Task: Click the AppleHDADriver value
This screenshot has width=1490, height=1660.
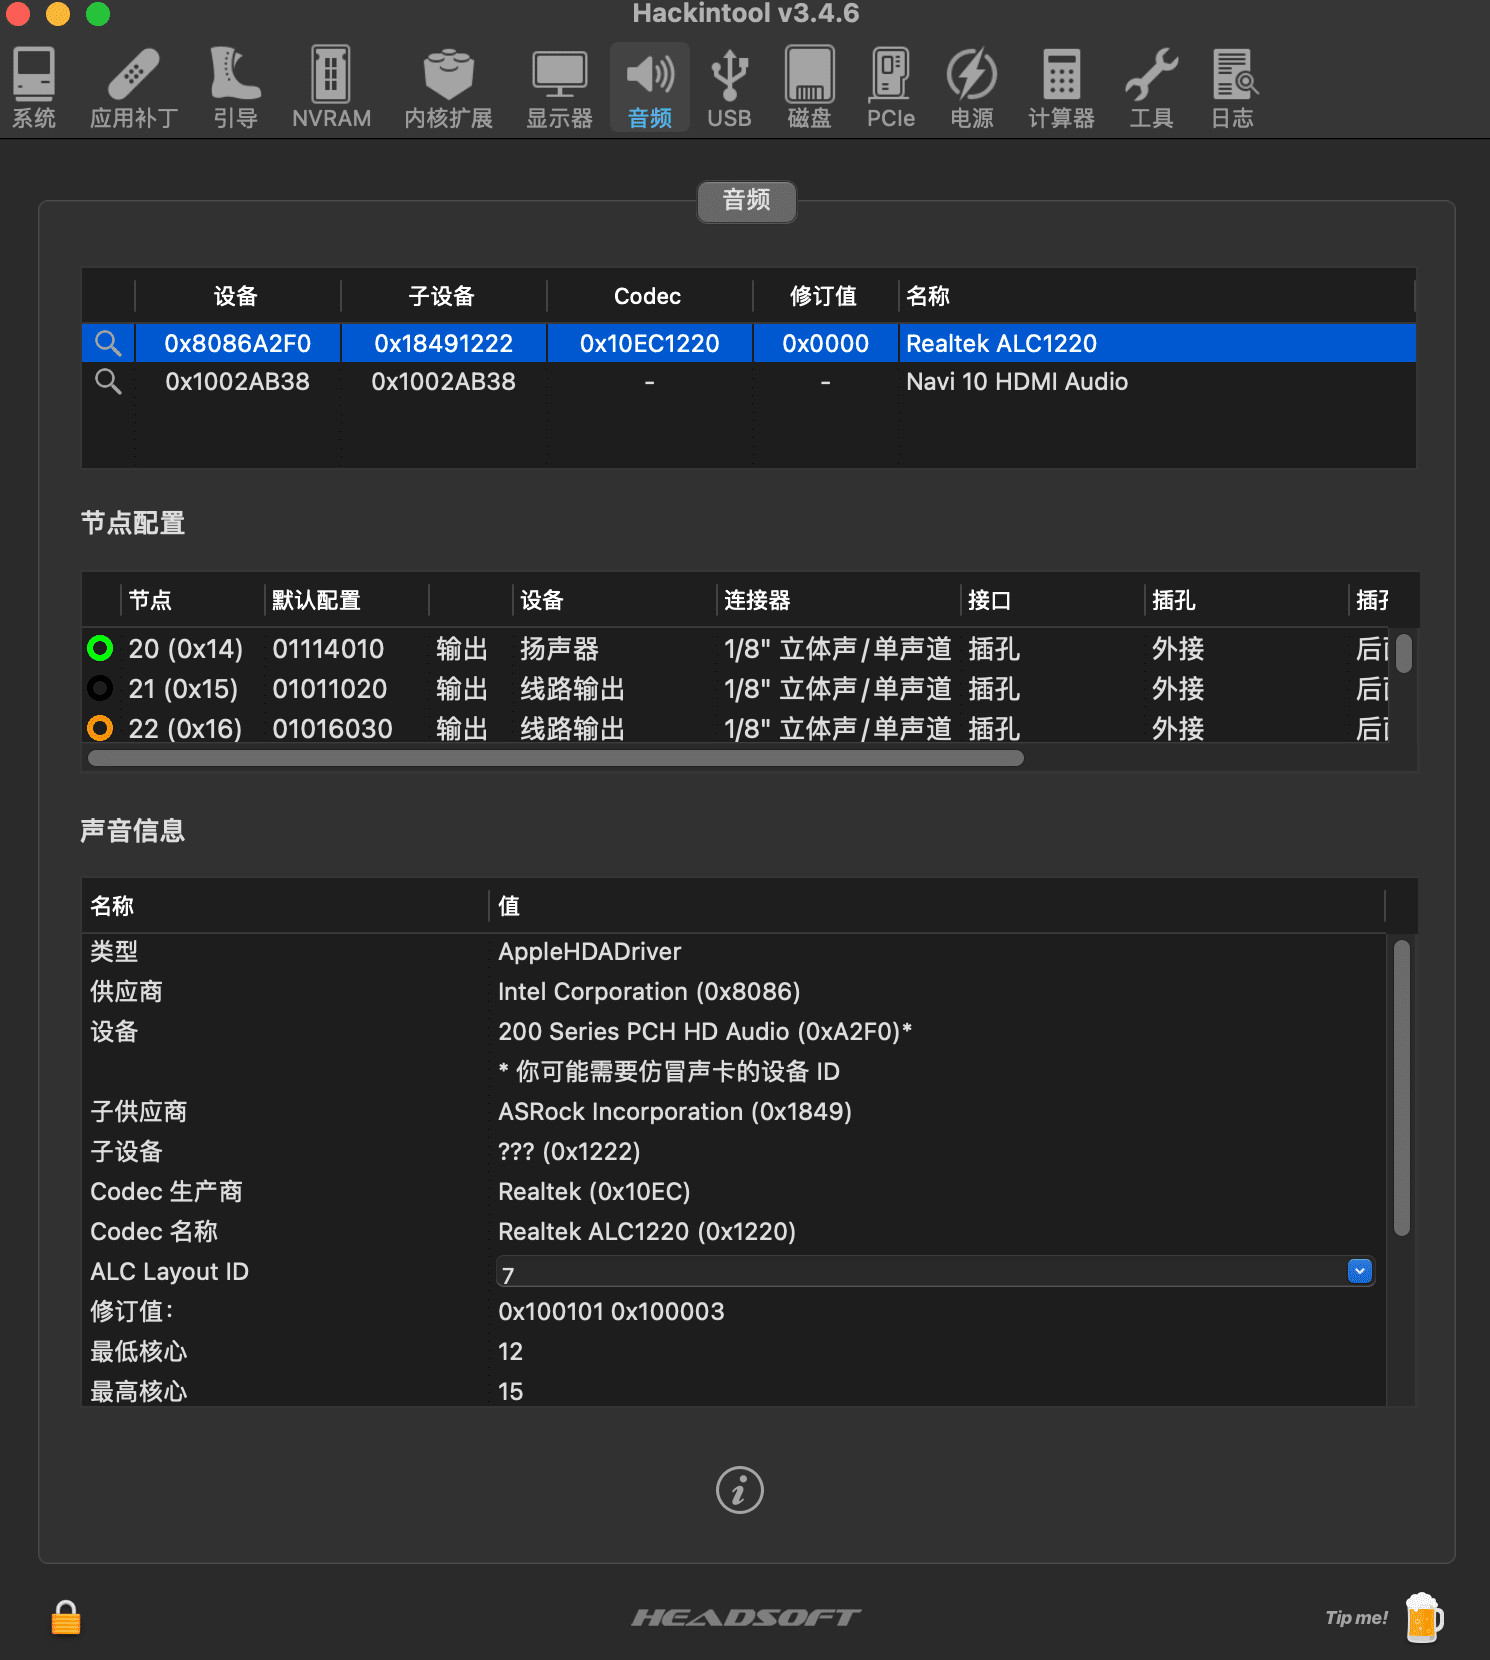Action: 589,951
